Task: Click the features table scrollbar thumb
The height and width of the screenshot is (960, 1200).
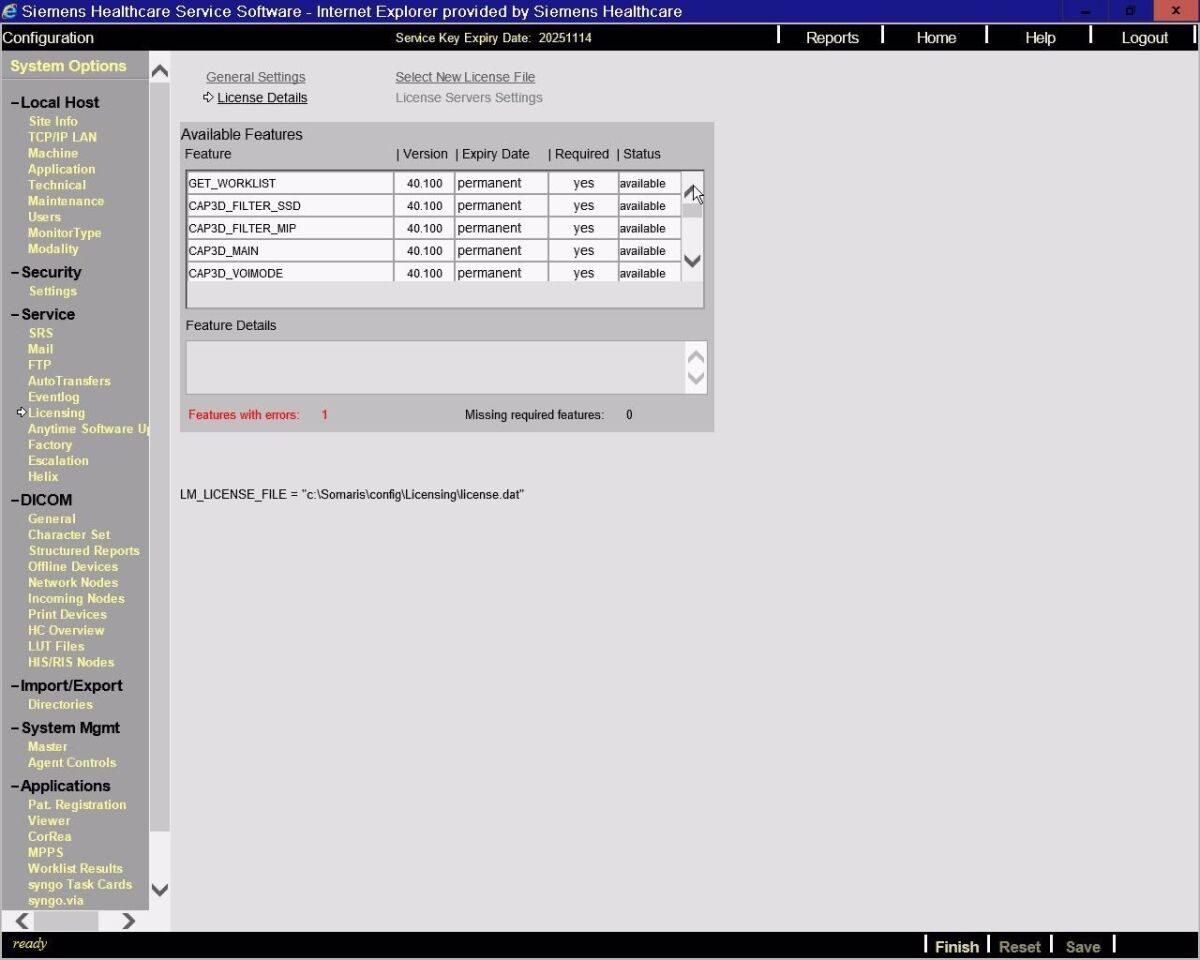Action: (692, 210)
